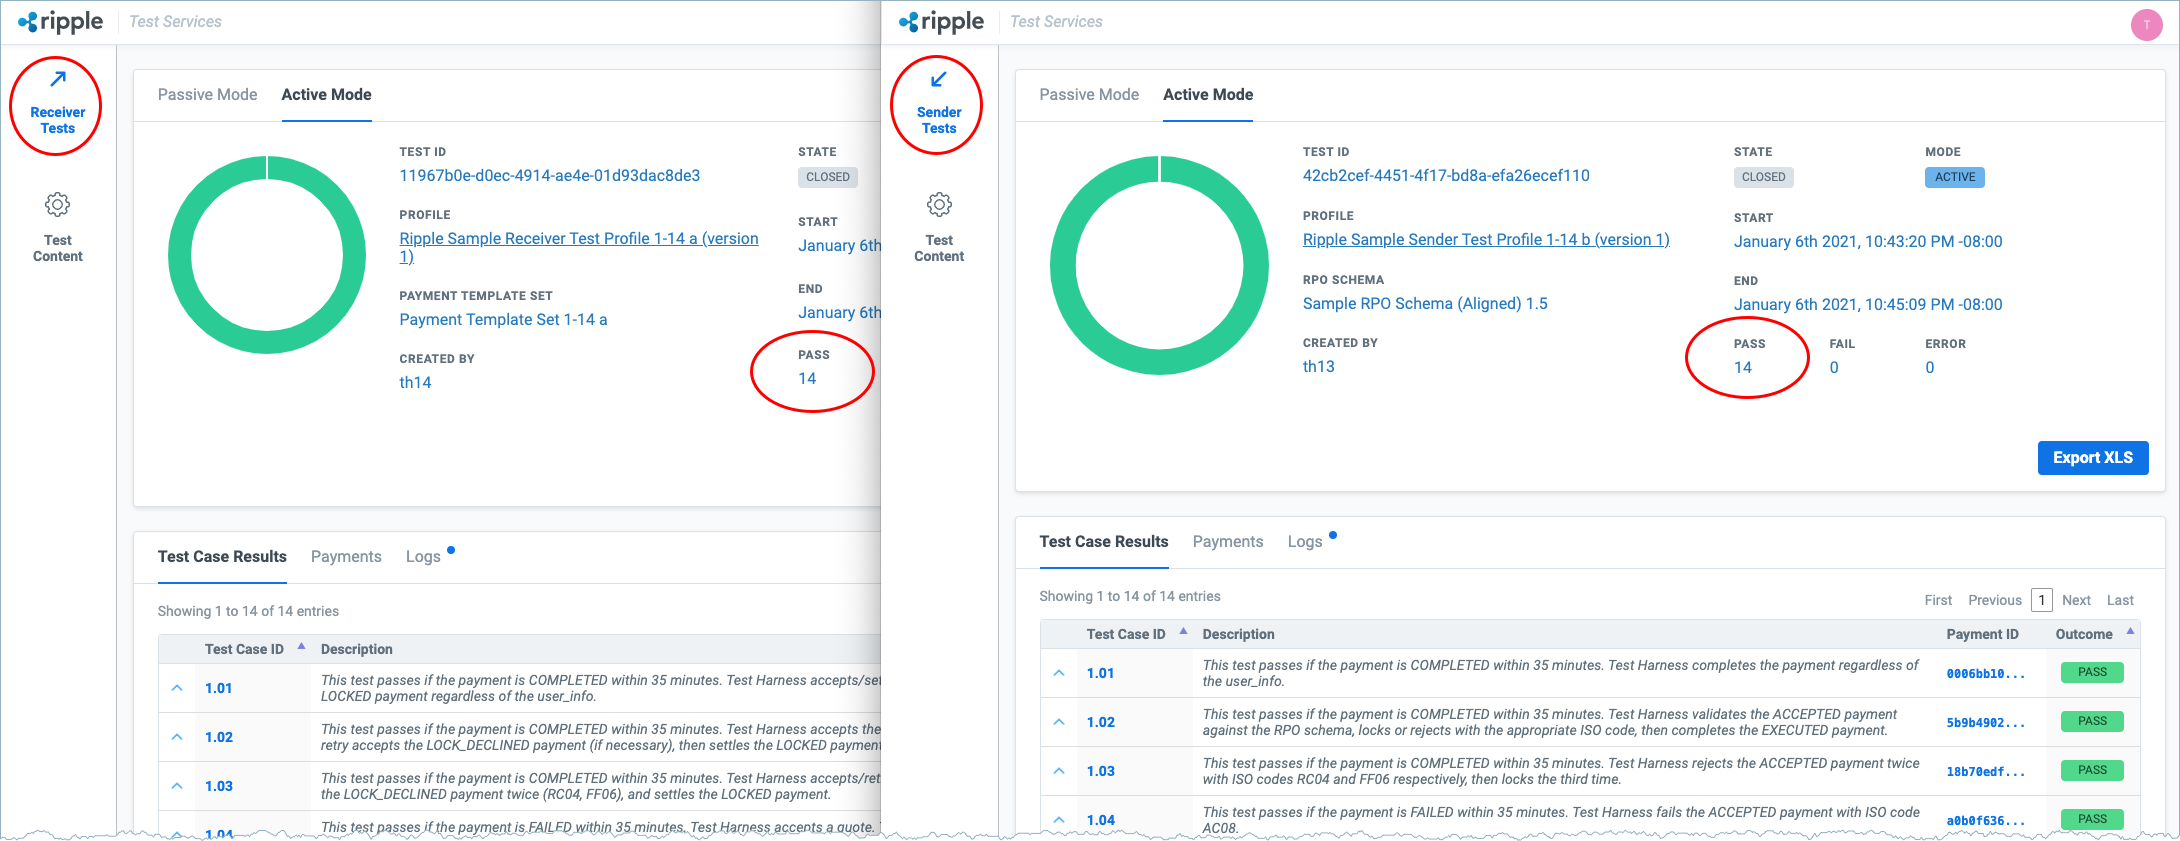2180x841 pixels.
Task: Collapse test case 1.01 row in left window
Action: point(177,688)
